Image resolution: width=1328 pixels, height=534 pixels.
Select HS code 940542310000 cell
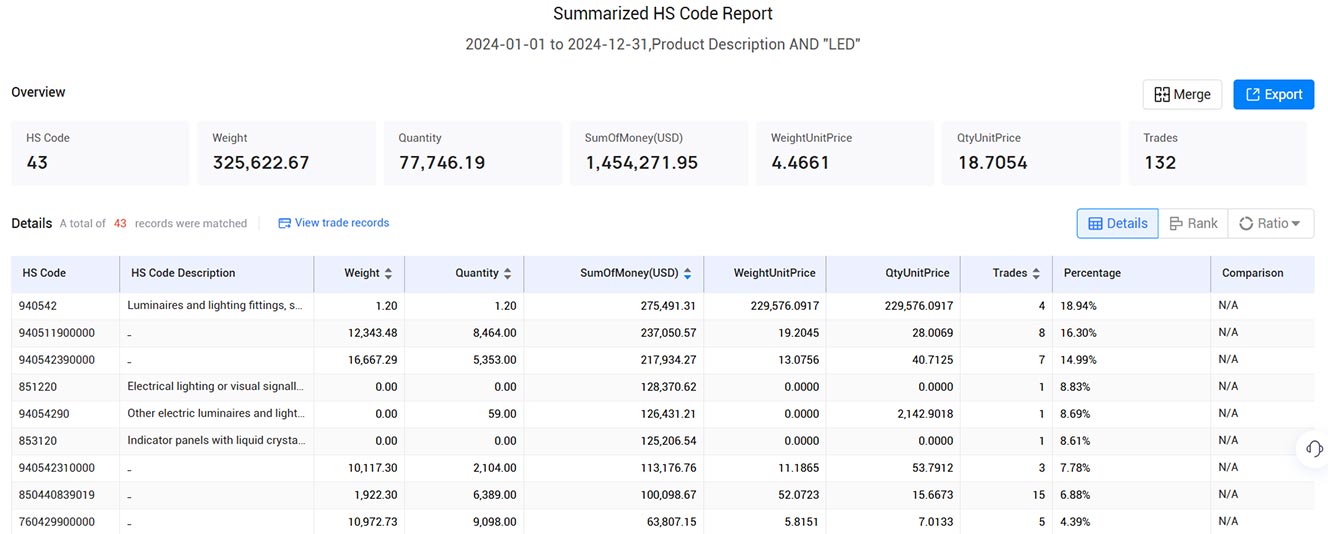pyautogui.click(x=57, y=467)
